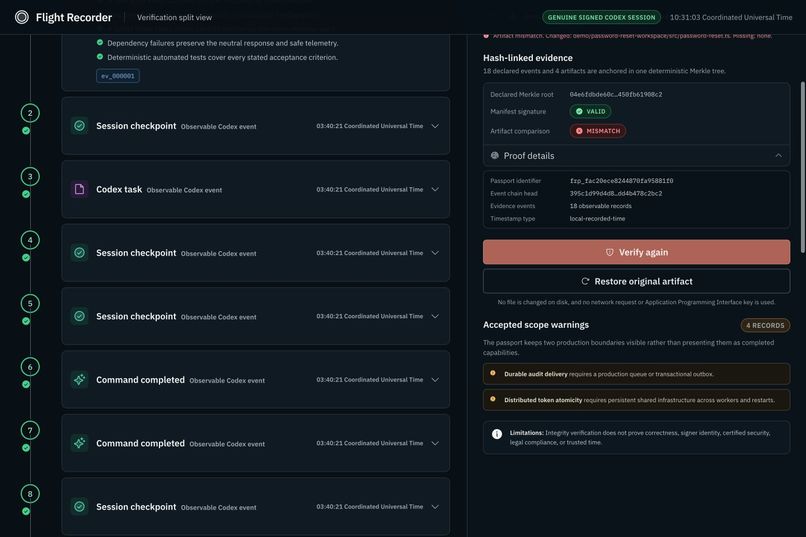The width and height of the screenshot is (806, 537).
Task: Select timeline step marker 8
Action: coord(30,494)
